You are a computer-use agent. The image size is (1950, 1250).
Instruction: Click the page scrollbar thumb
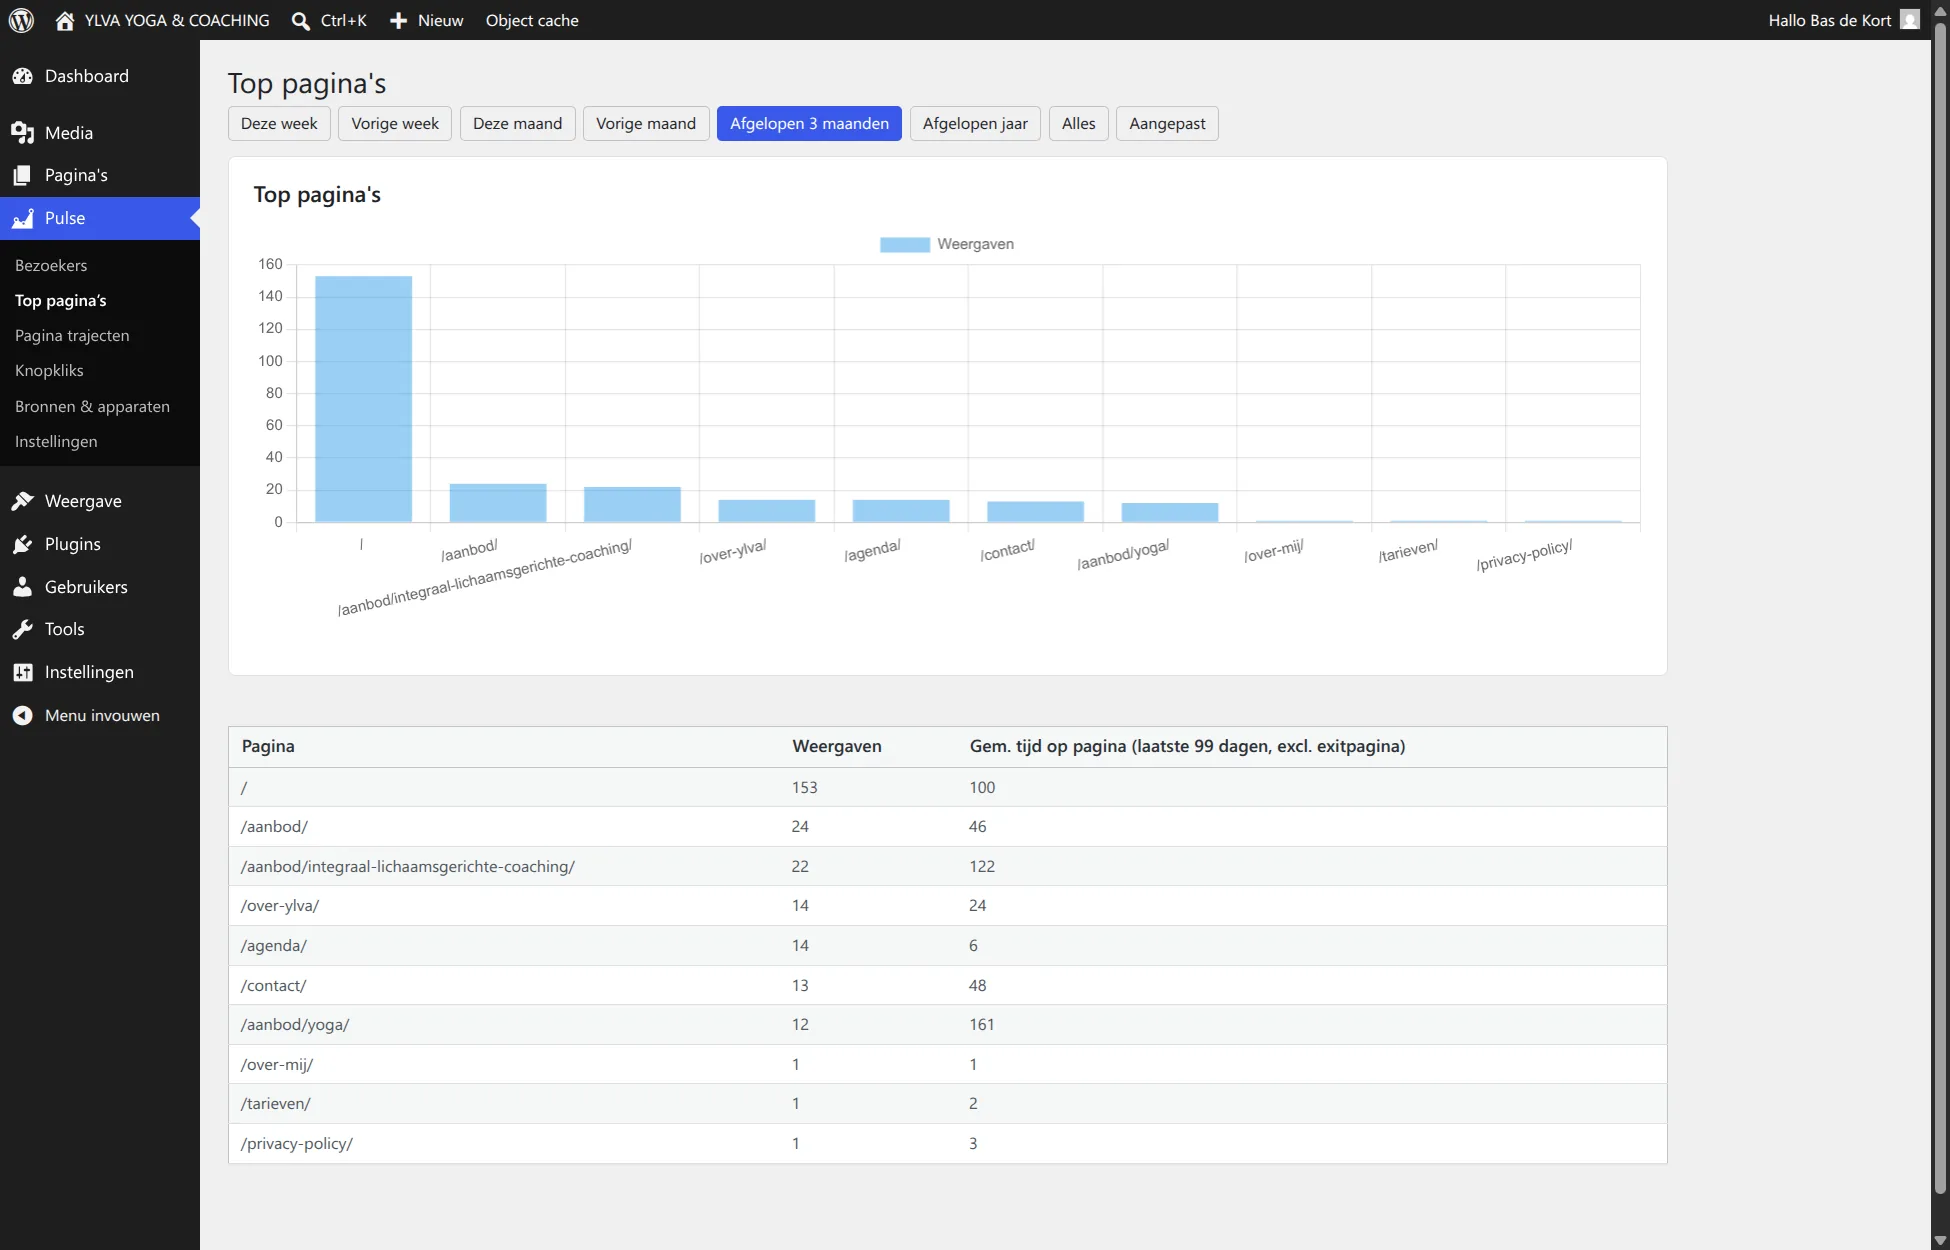1940,610
